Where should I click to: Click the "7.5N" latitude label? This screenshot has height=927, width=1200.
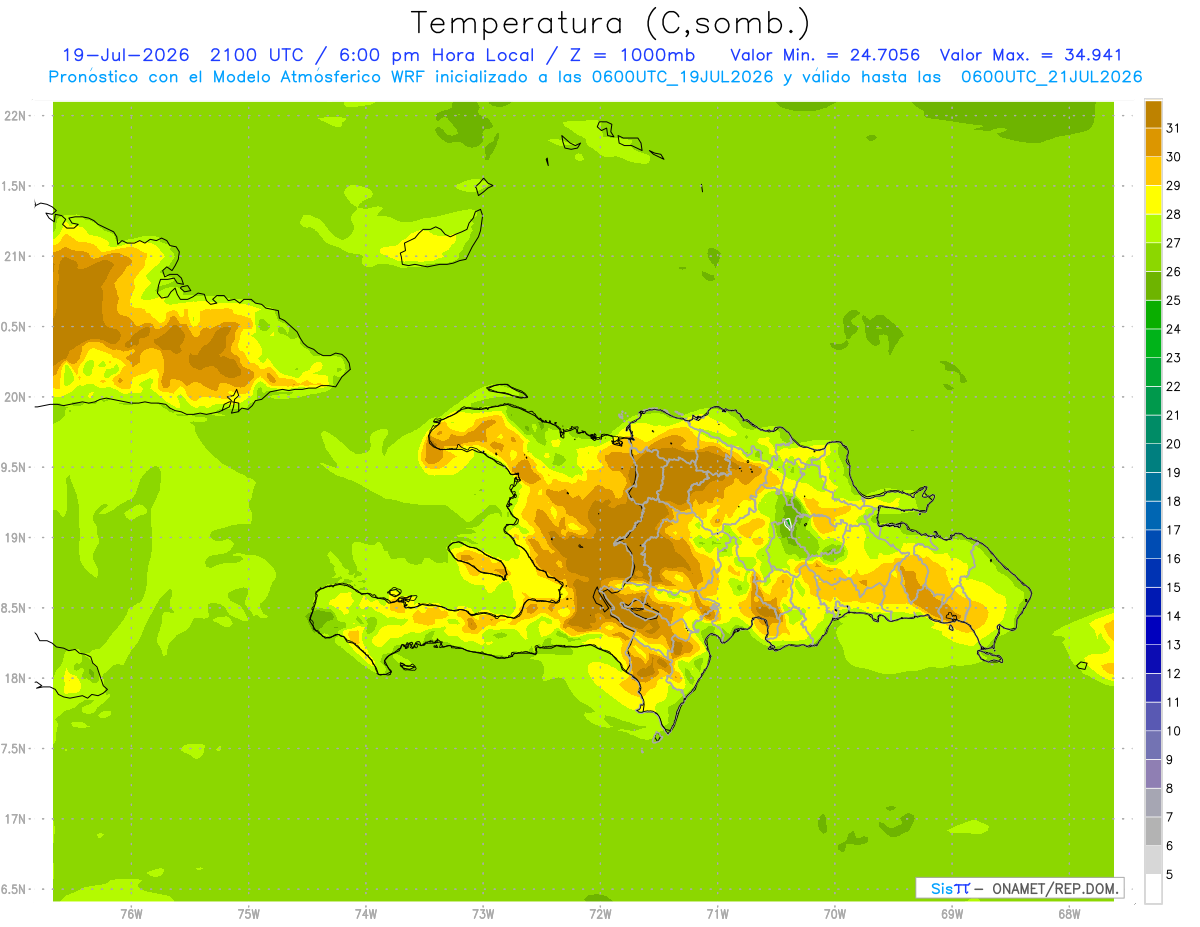[x=15, y=748]
